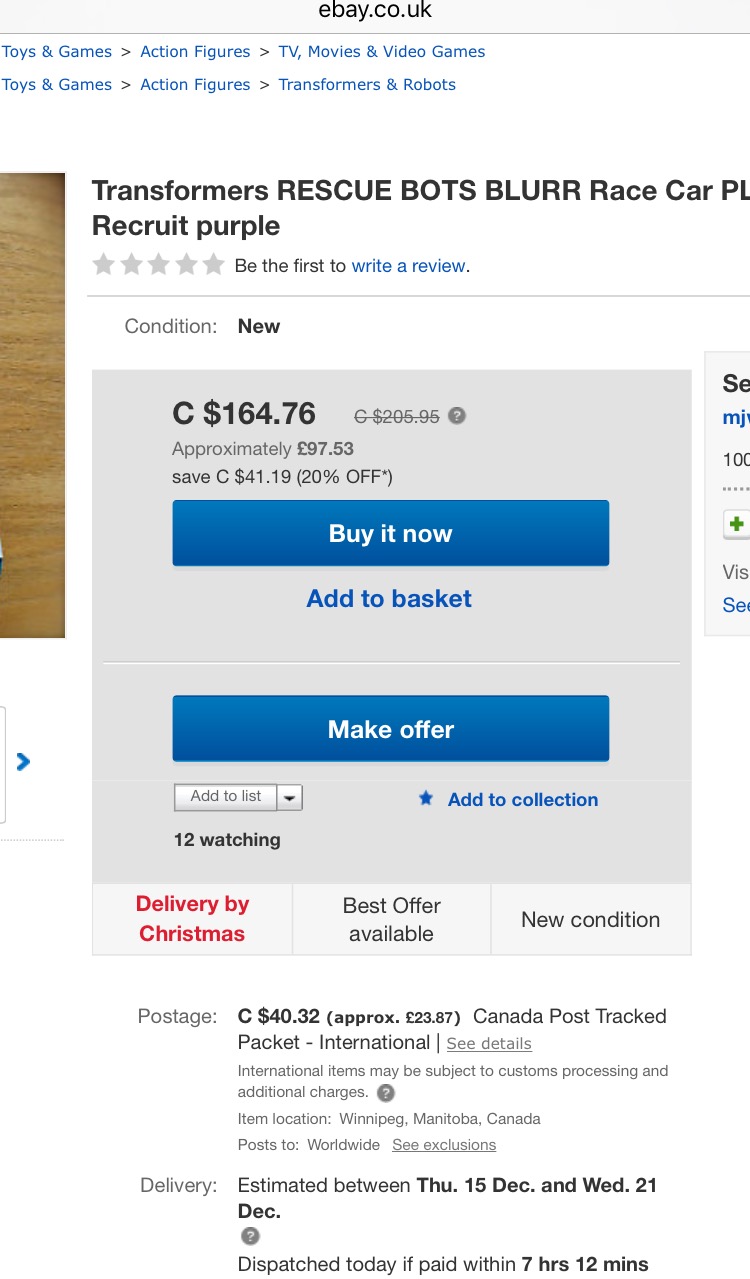Image resolution: width=750 pixels, height=1279 pixels.
Task: Click Add to basket link
Action: click(x=389, y=598)
